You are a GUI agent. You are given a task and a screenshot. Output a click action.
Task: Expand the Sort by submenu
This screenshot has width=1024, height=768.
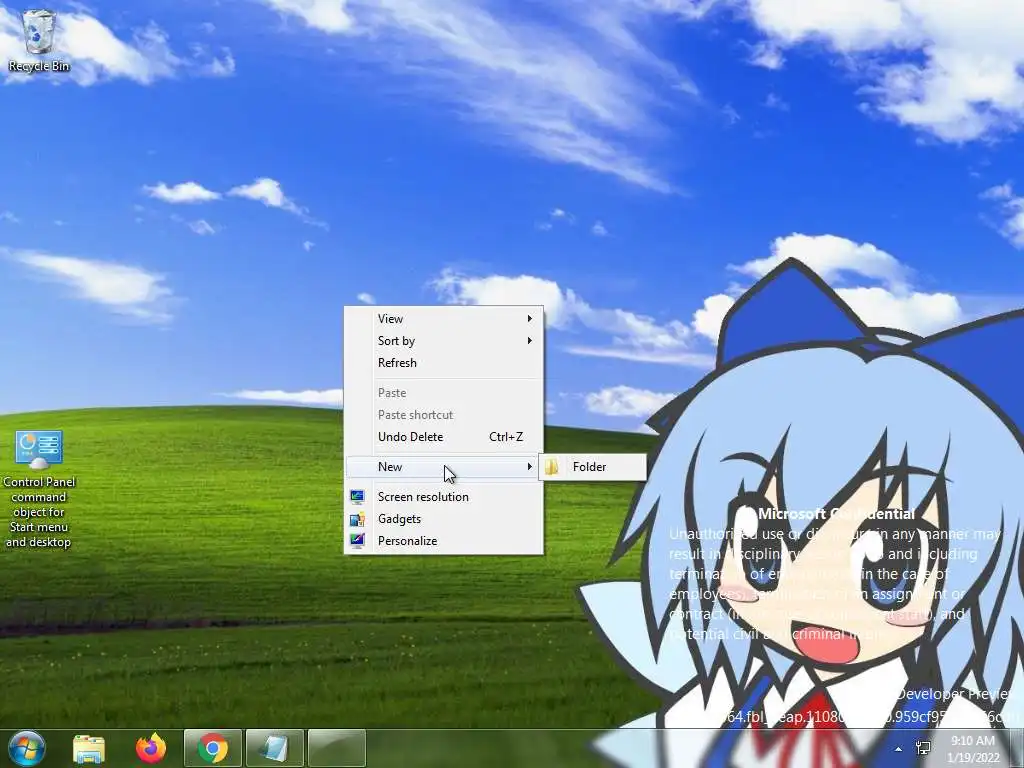[444, 341]
